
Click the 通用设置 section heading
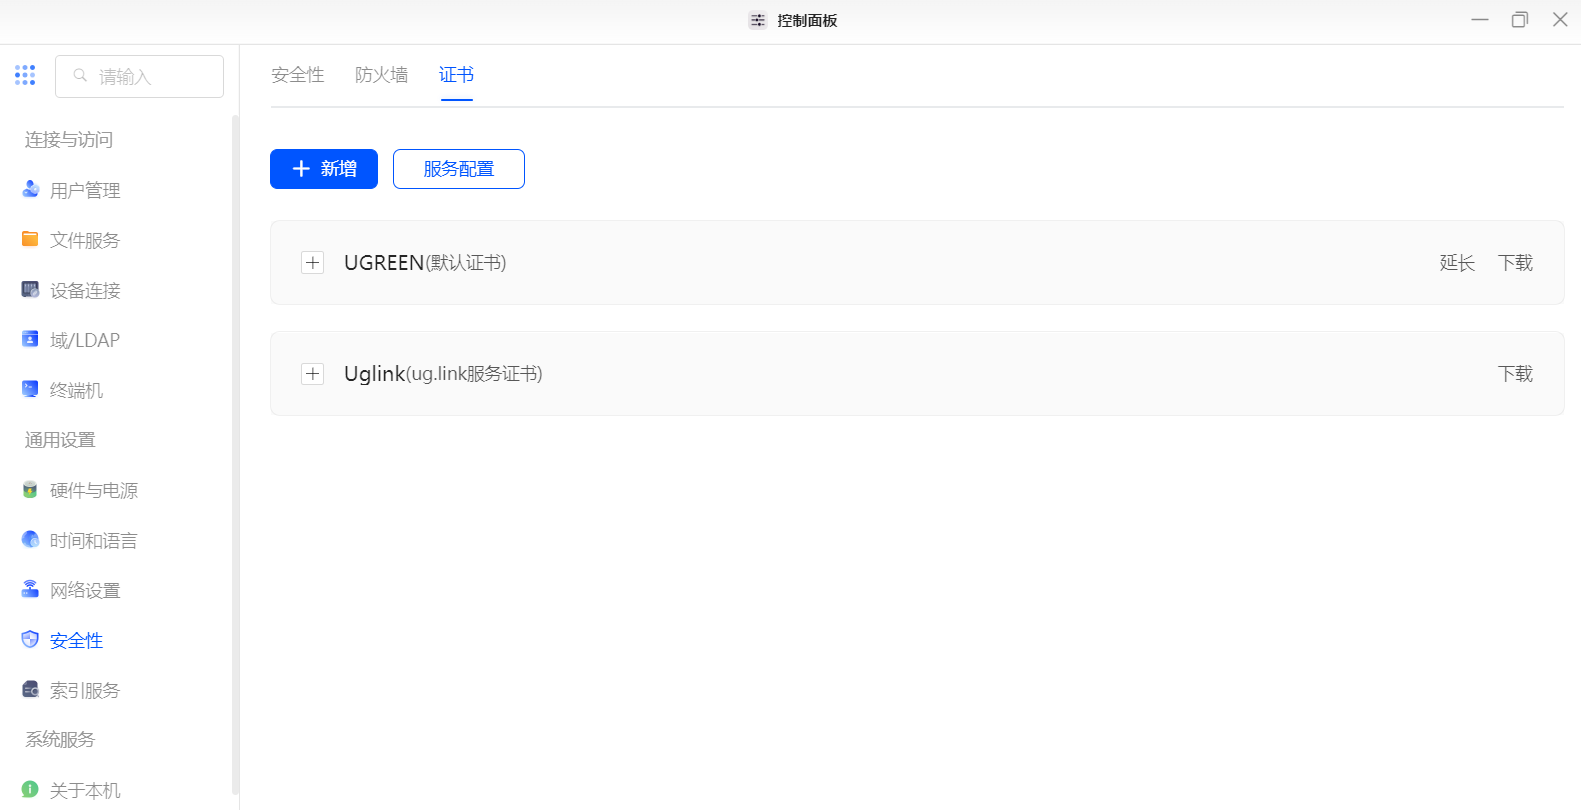click(60, 439)
